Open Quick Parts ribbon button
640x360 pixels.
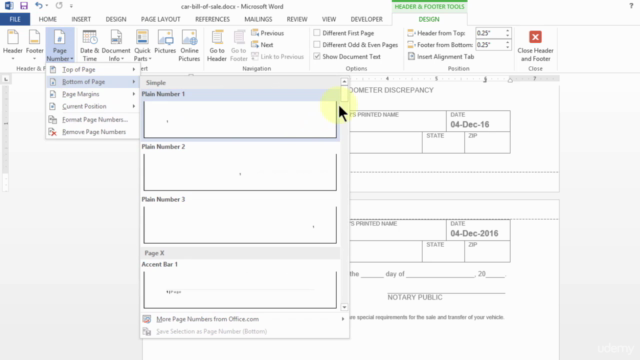(x=142, y=45)
